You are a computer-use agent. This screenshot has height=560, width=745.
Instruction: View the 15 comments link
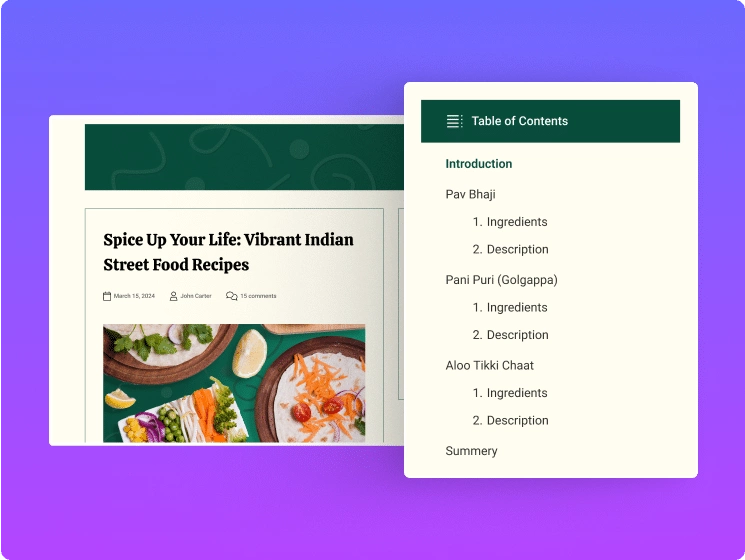[258, 296]
